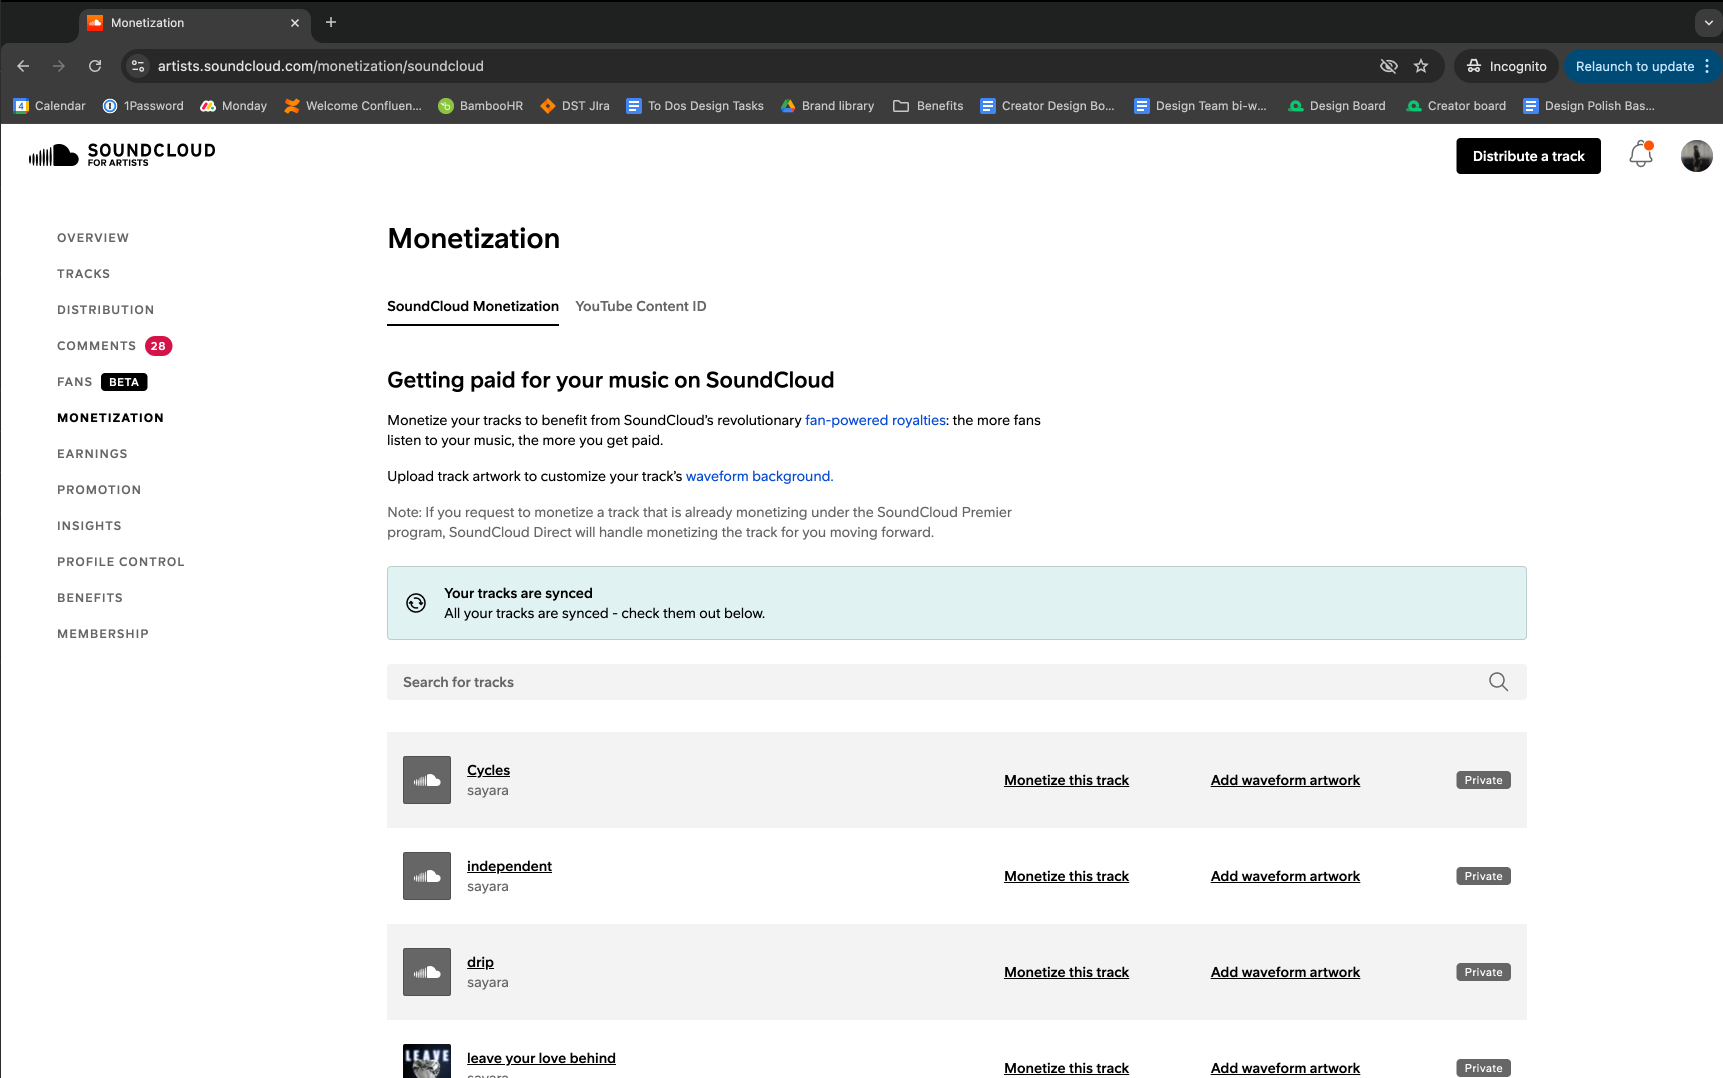Toggle the Private badge on the drip track
Image resolution: width=1723 pixels, height=1078 pixels.
[1483, 971]
